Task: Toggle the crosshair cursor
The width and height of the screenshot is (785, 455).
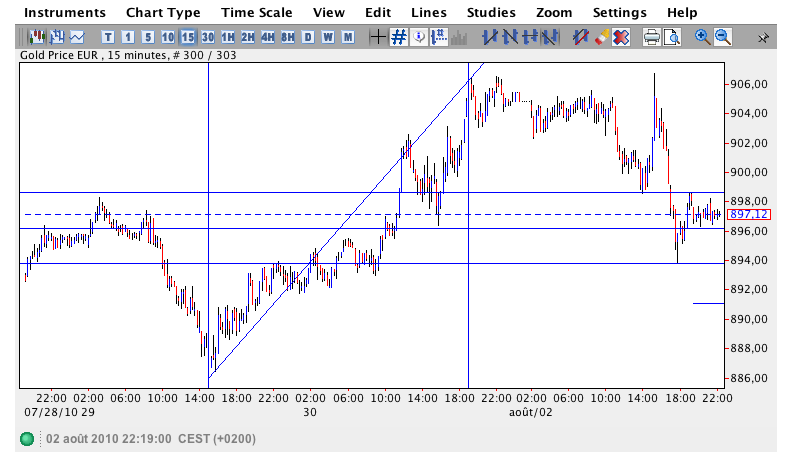Action: pos(377,37)
